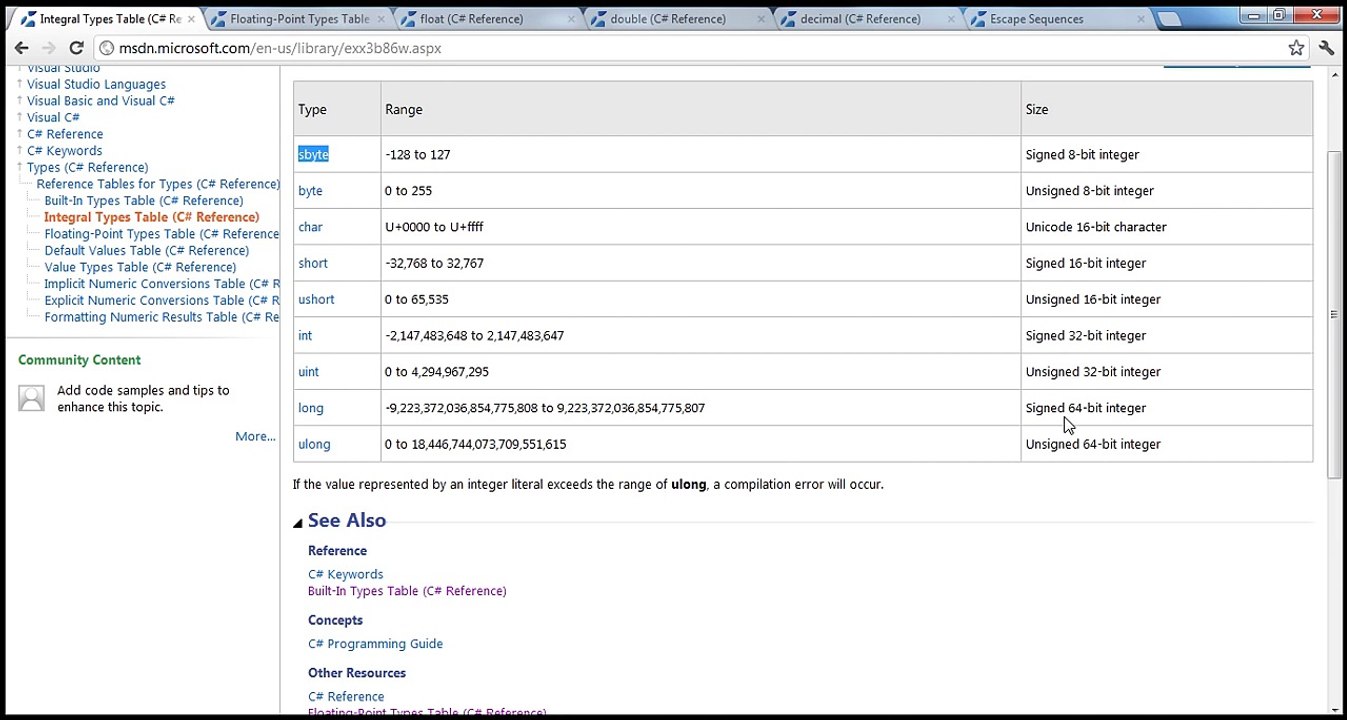Click the up-arrow icon beside Types (C# Reference)
The image size is (1347, 720).
19,167
